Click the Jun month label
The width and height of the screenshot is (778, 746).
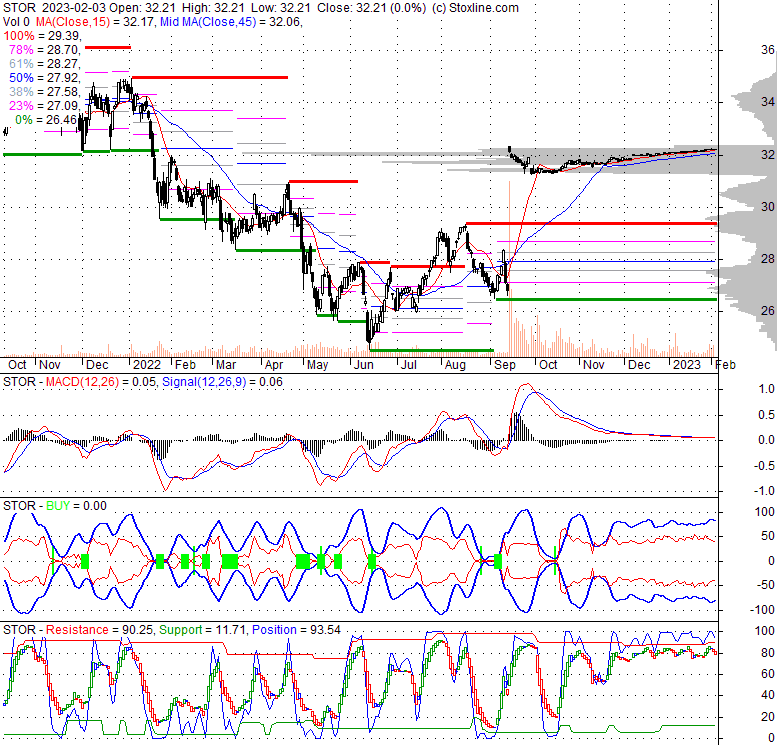[x=364, y=365]
